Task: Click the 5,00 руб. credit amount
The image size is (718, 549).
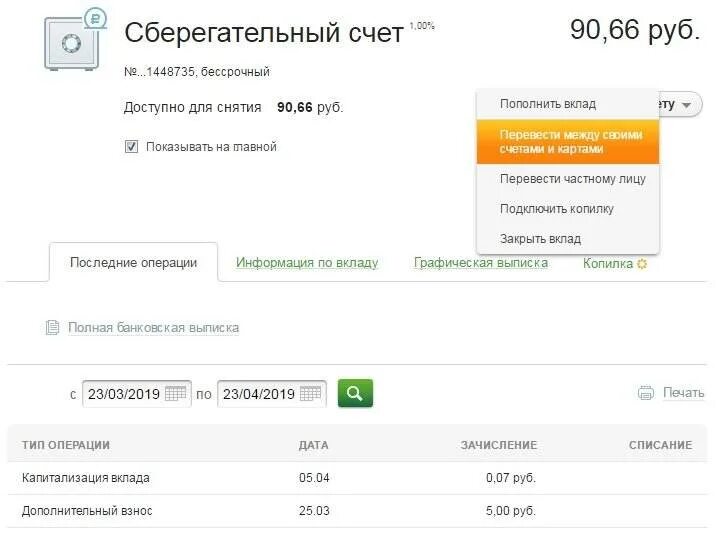Action: coord(511,511)
